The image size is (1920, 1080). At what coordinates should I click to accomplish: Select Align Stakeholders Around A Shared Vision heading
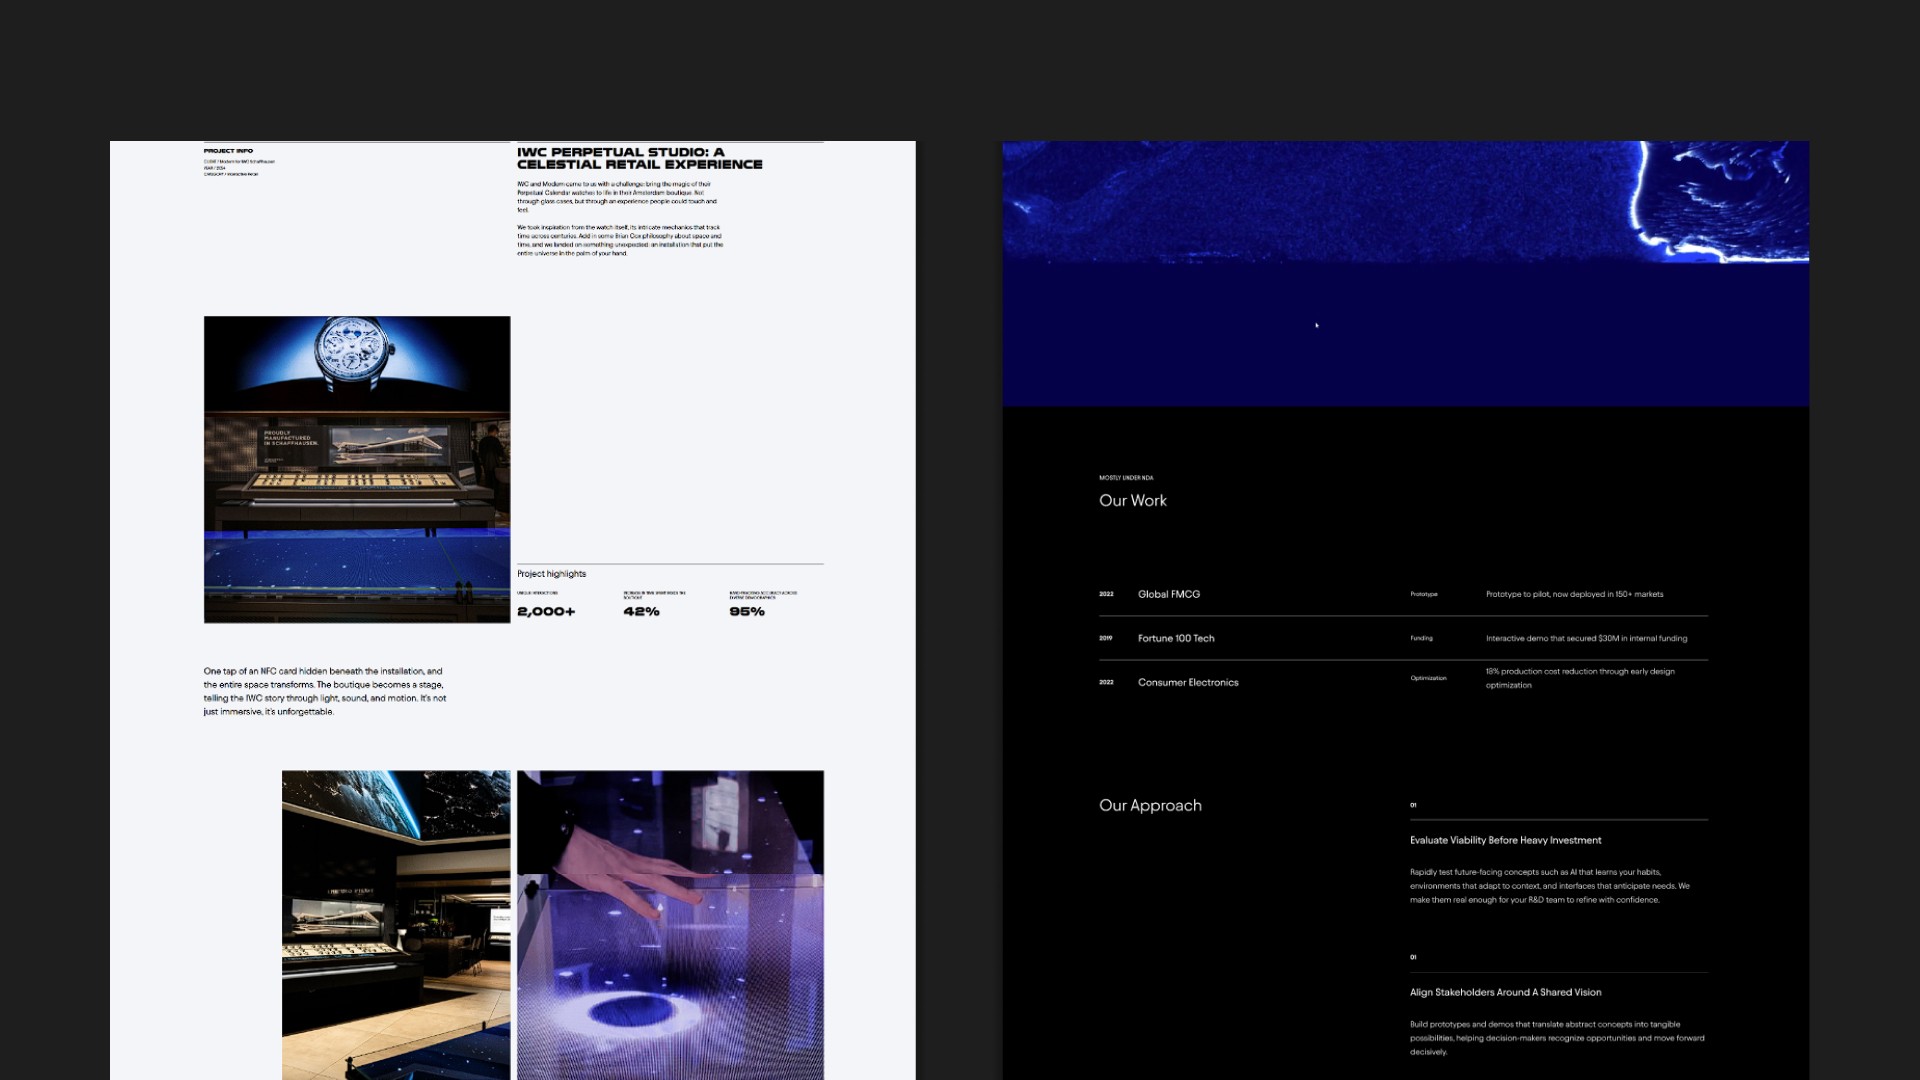1505,993
